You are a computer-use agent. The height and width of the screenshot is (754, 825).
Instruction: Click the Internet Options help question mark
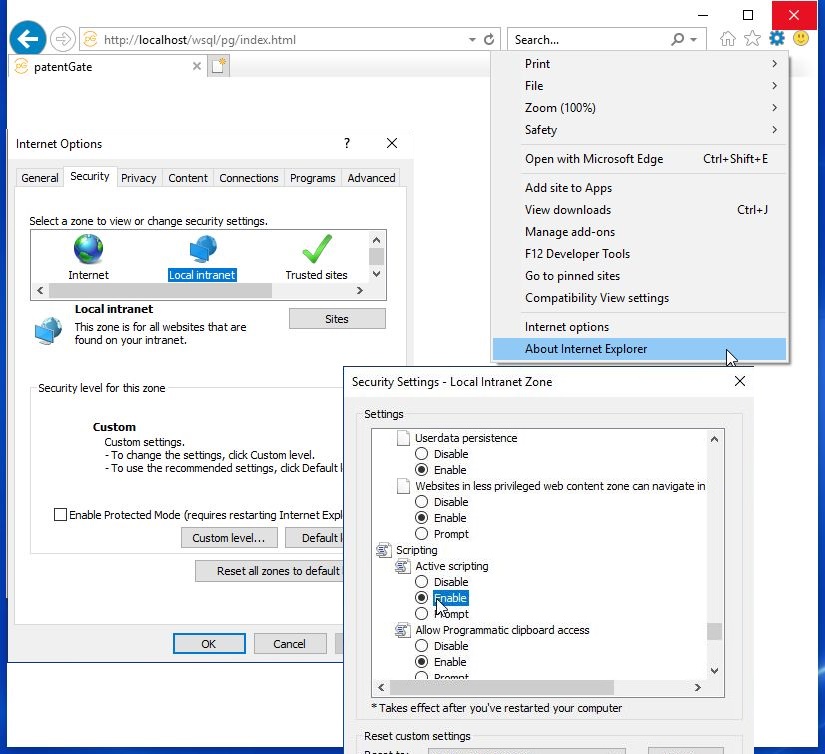click(x=347, y=143)
